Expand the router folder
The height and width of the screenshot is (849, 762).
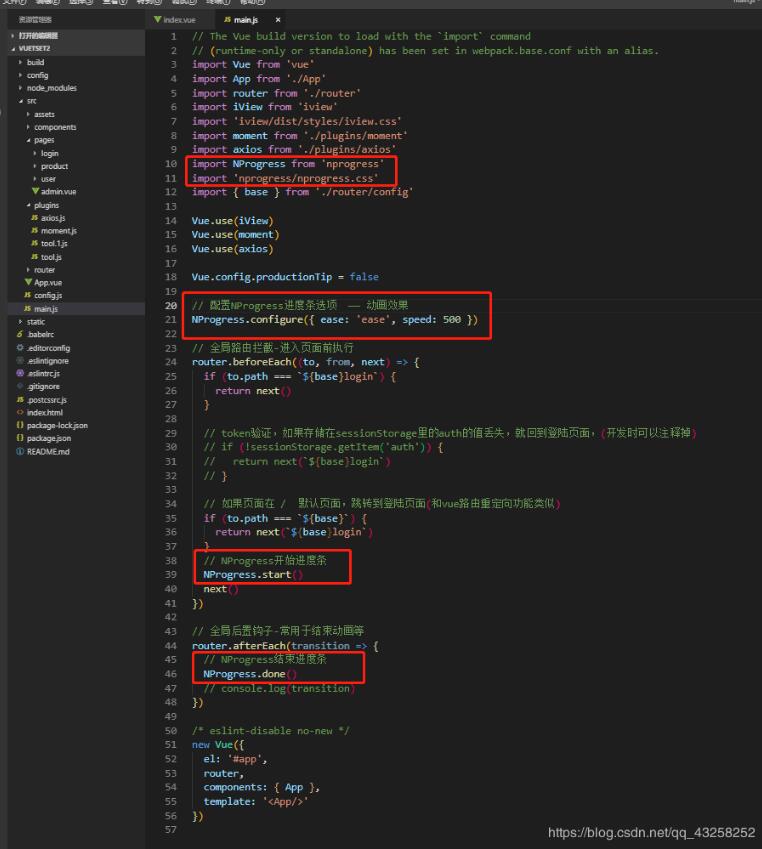click(x=28, y=270)
